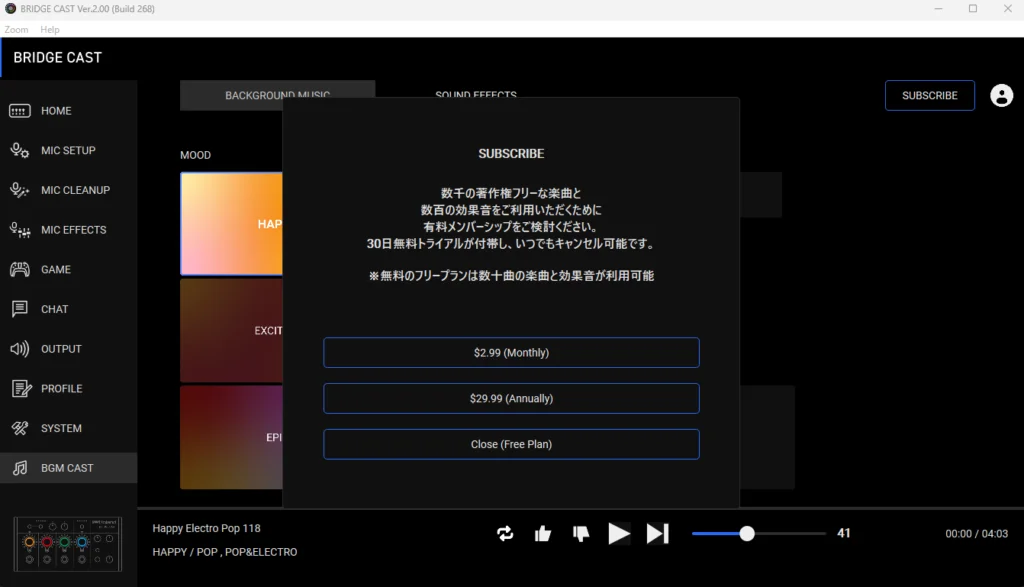Open the Zoom menu
Image resolution: width=1024 pixels, height=587 pixels.
(16, 30)
